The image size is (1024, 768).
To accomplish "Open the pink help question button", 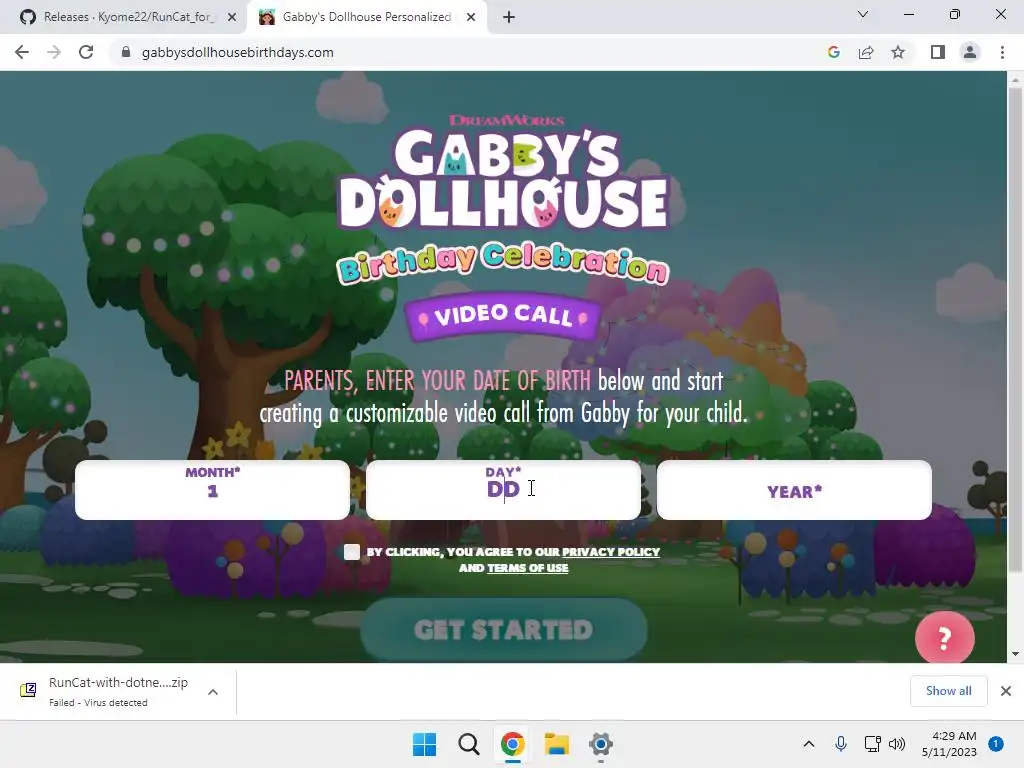I will (x=944, y=638).
